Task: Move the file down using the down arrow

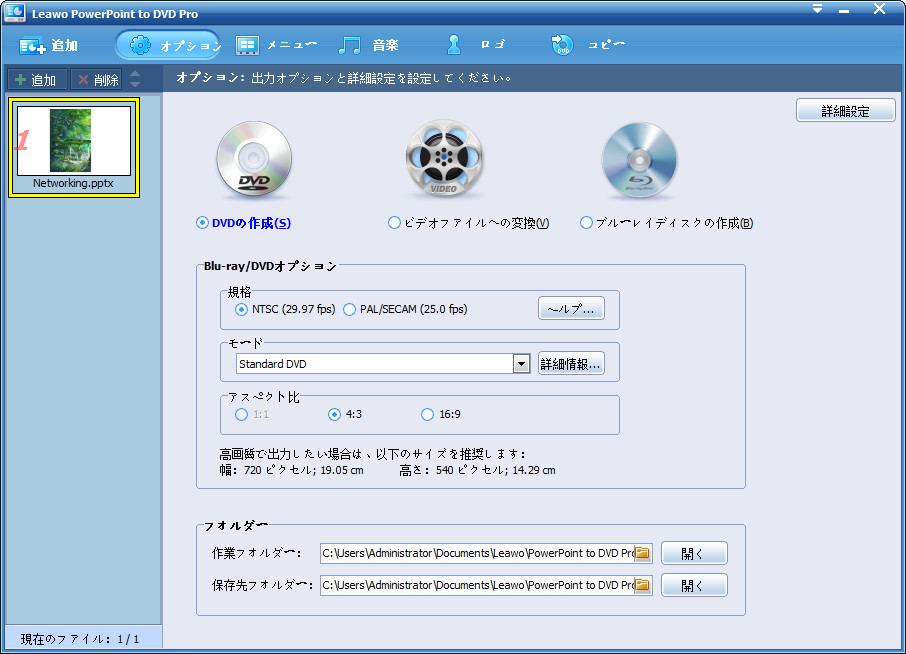Action: pyautogui.click(x=135, y=85)
